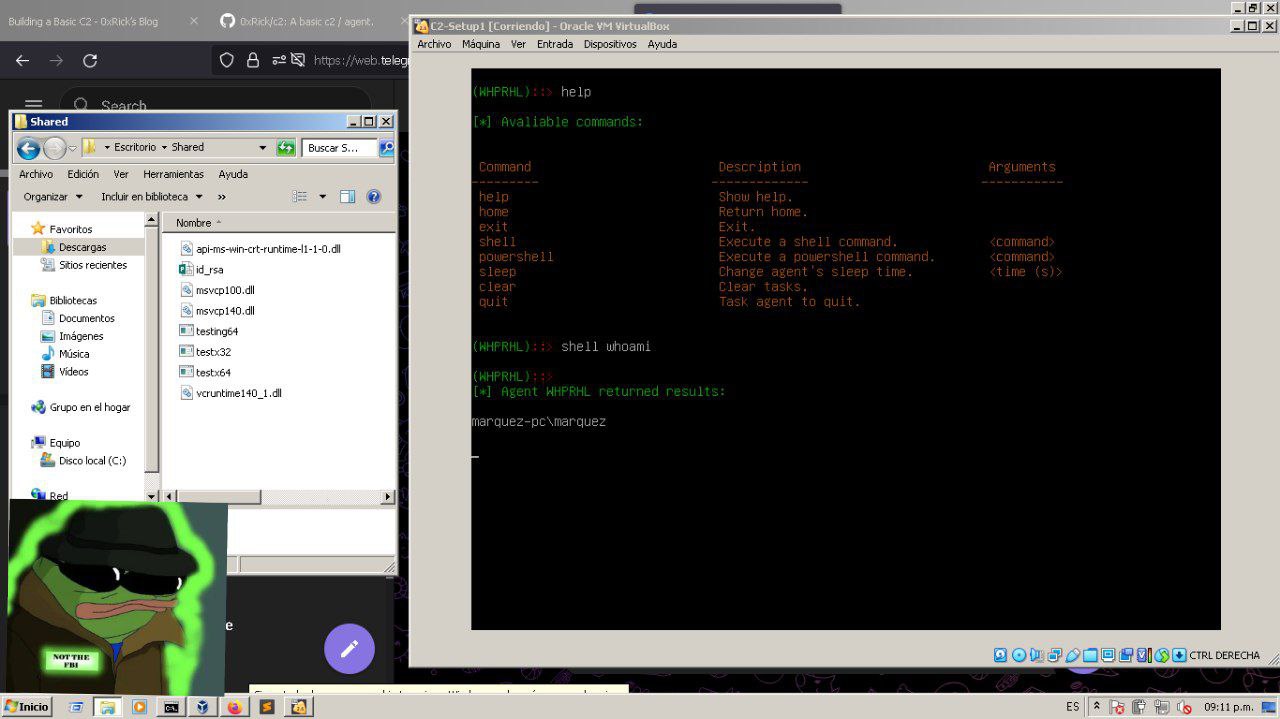Open Sublime Text from the taskbar
1280x719 pixels.
pyautogui.click(x=266, y=707)
